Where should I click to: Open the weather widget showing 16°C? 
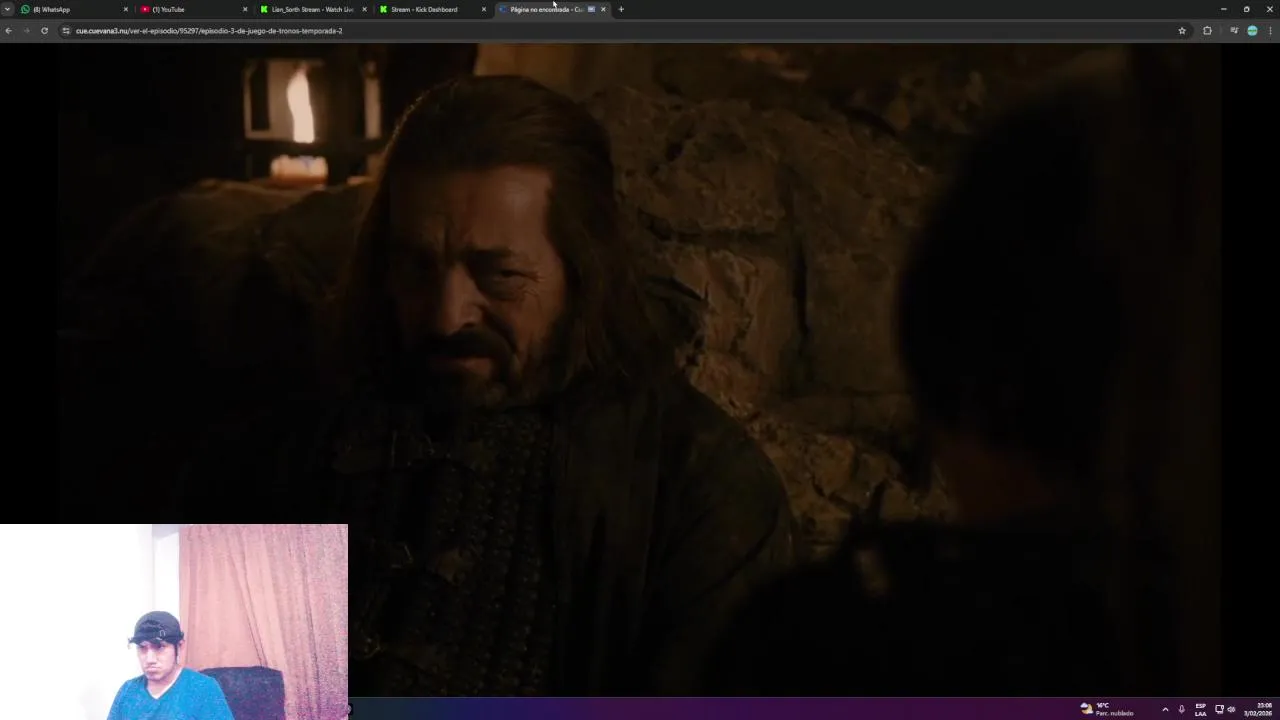[x=1107, y=709]
